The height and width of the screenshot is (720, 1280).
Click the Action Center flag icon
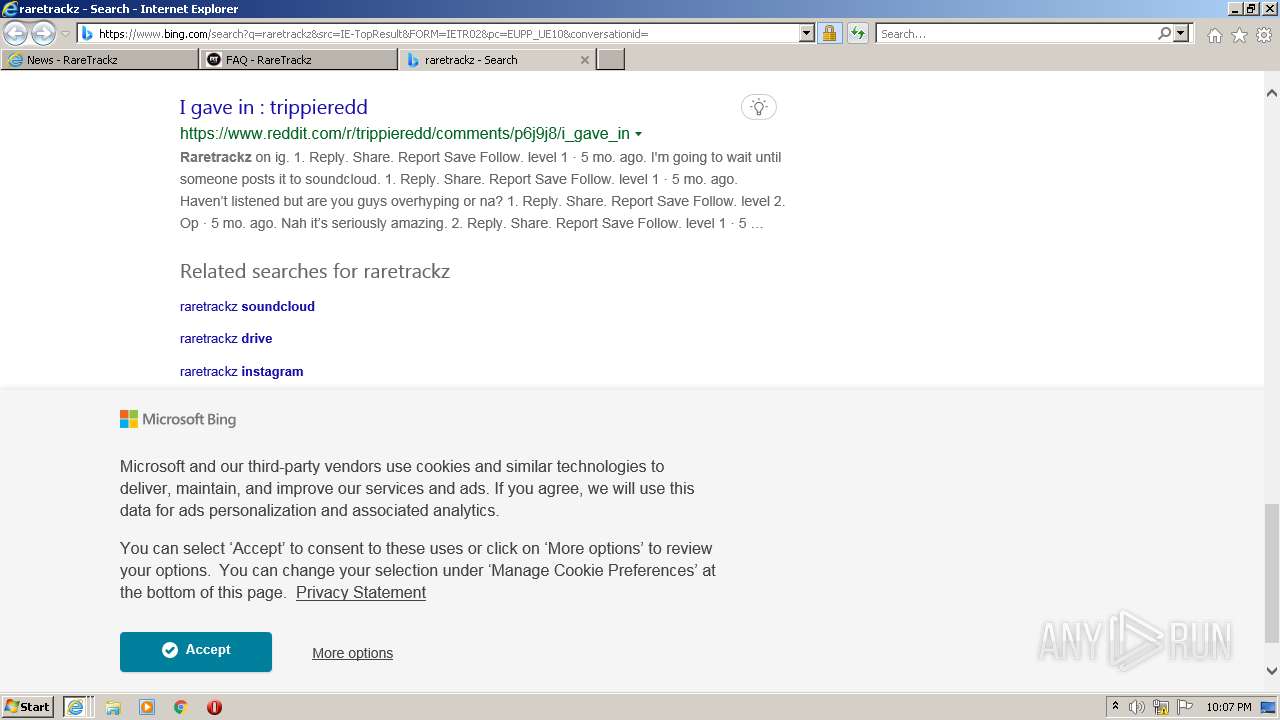point(1185,707)
